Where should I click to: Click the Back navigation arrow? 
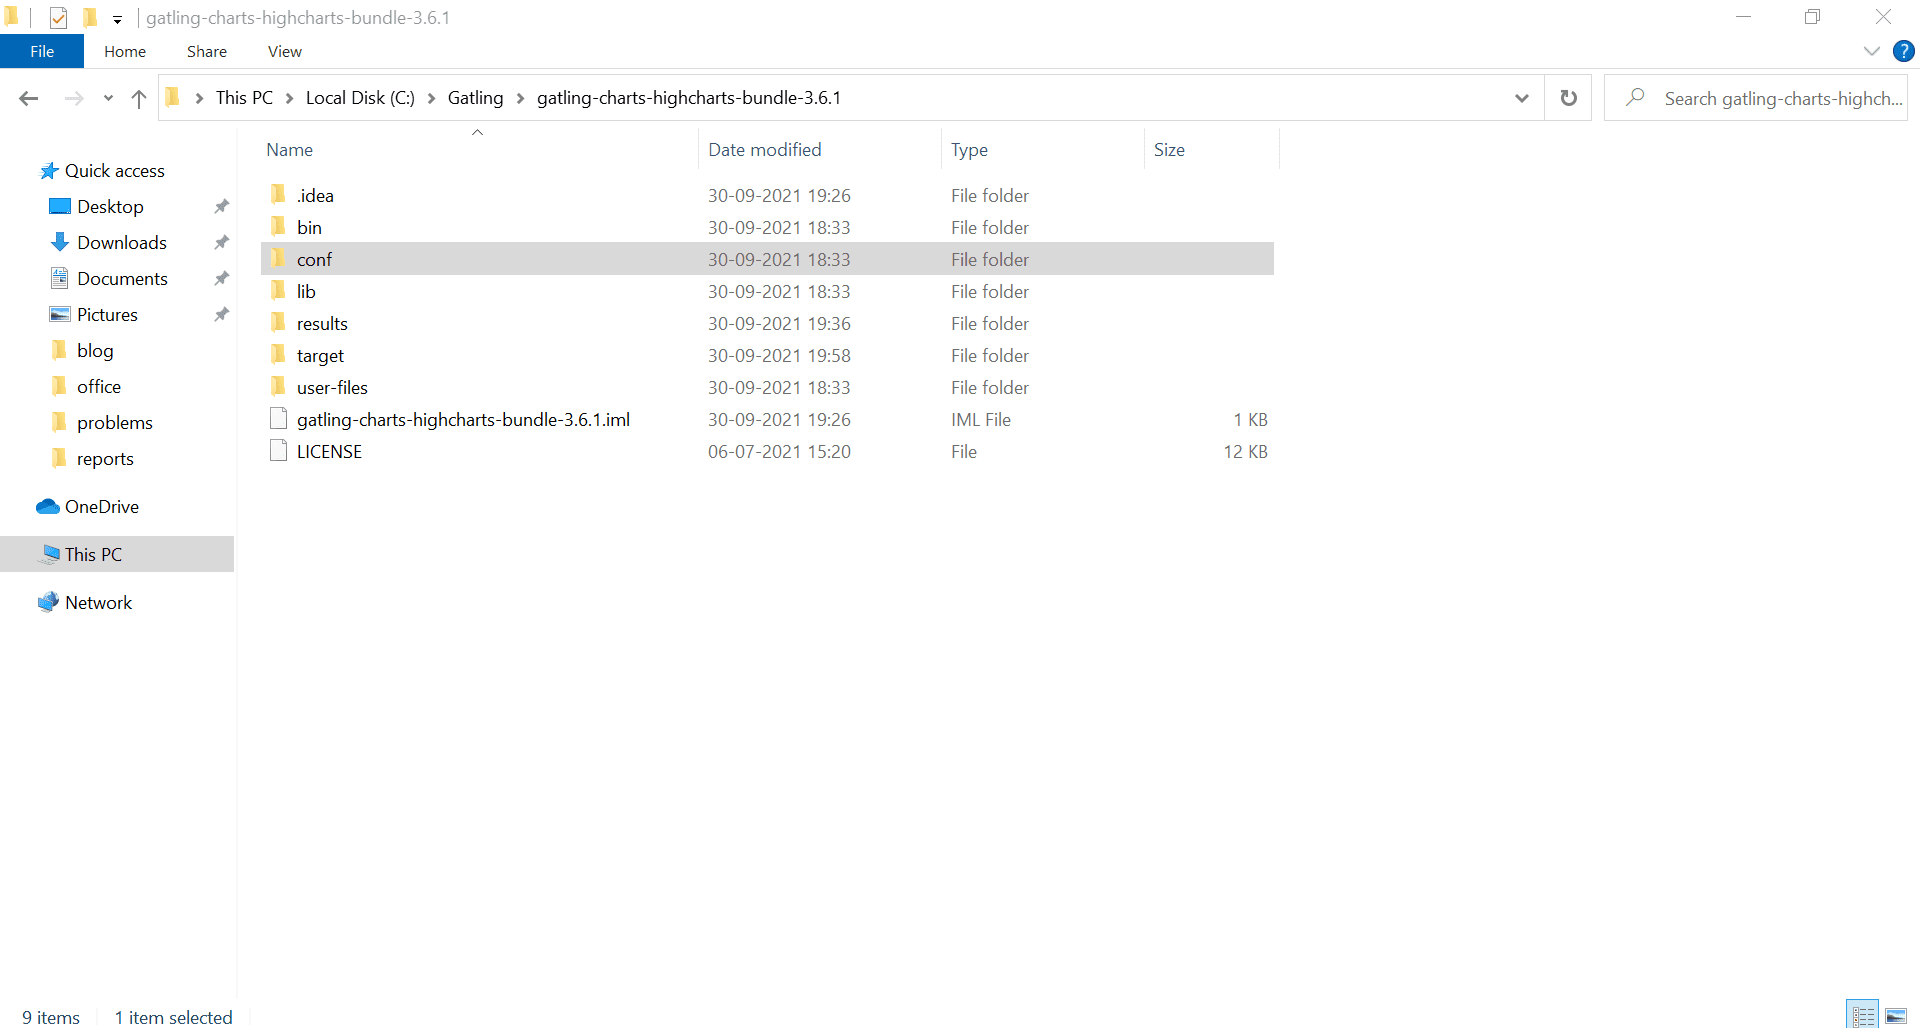(x=29, y=98)
